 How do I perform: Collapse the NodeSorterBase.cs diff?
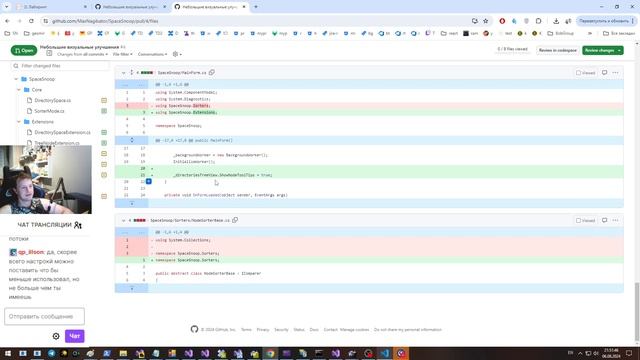point(123,220)
